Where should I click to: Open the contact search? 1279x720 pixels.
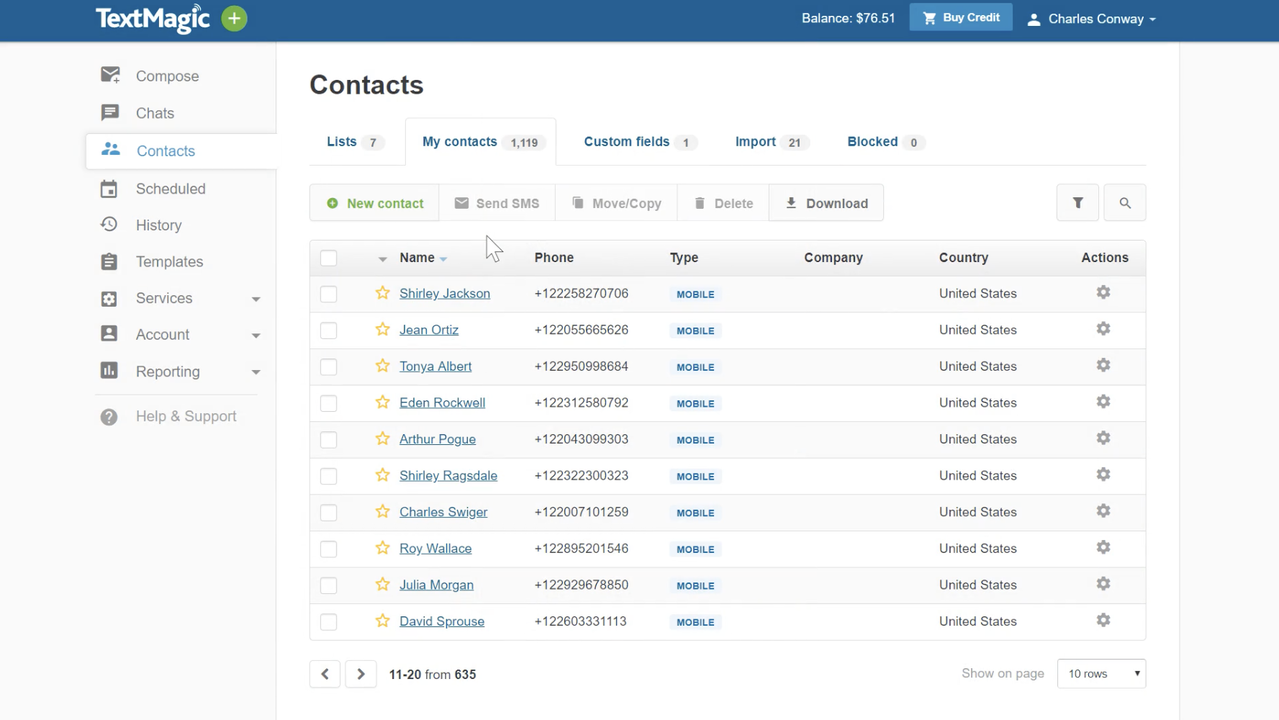pyautogui.click(x=1124, y=202)
